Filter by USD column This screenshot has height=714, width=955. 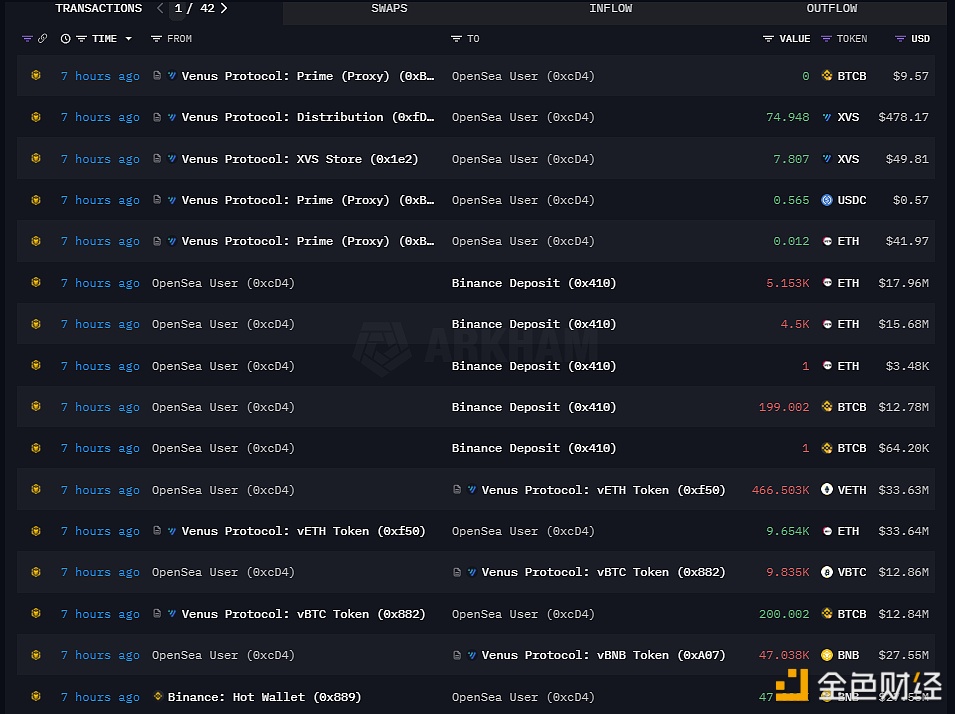click(x=900, y=39)
